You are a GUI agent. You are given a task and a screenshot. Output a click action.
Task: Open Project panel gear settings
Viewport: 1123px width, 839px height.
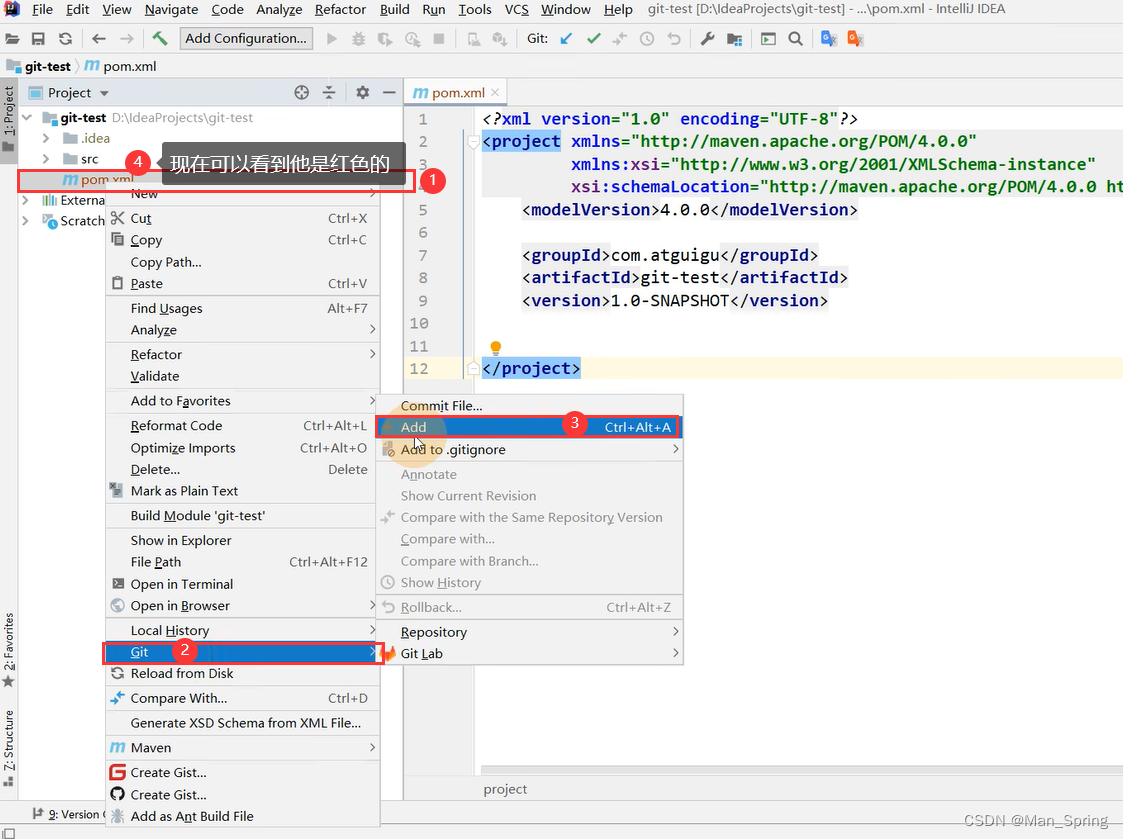click(x=362, y=92)
